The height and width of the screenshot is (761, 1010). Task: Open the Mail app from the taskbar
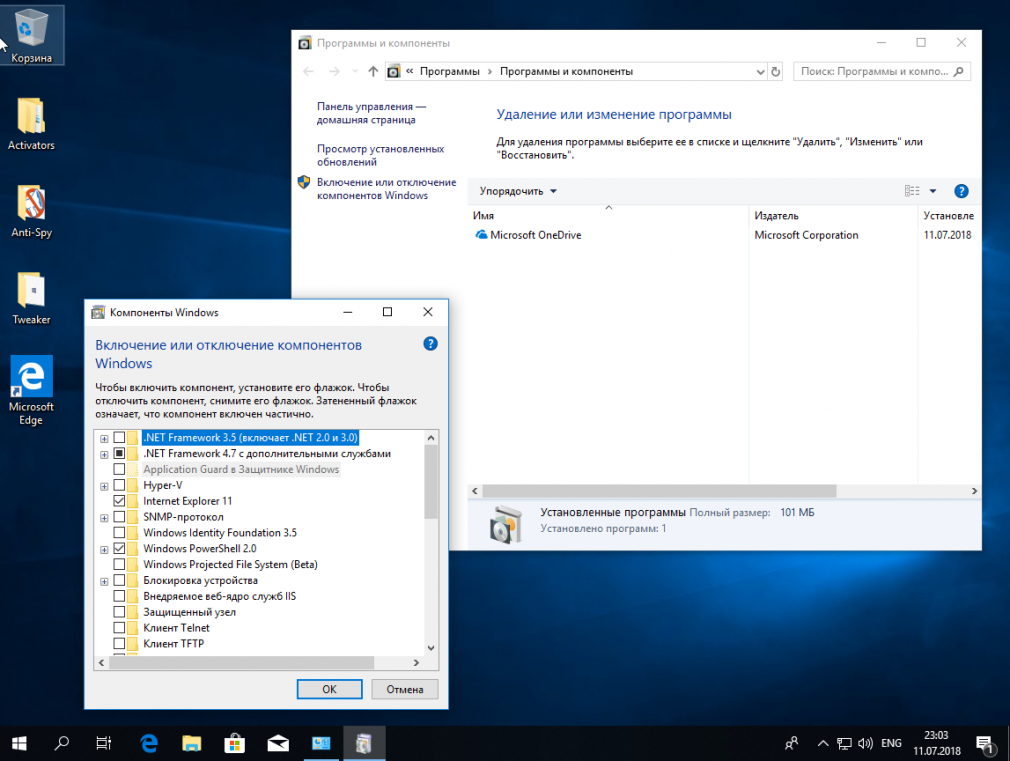(278, 744)
